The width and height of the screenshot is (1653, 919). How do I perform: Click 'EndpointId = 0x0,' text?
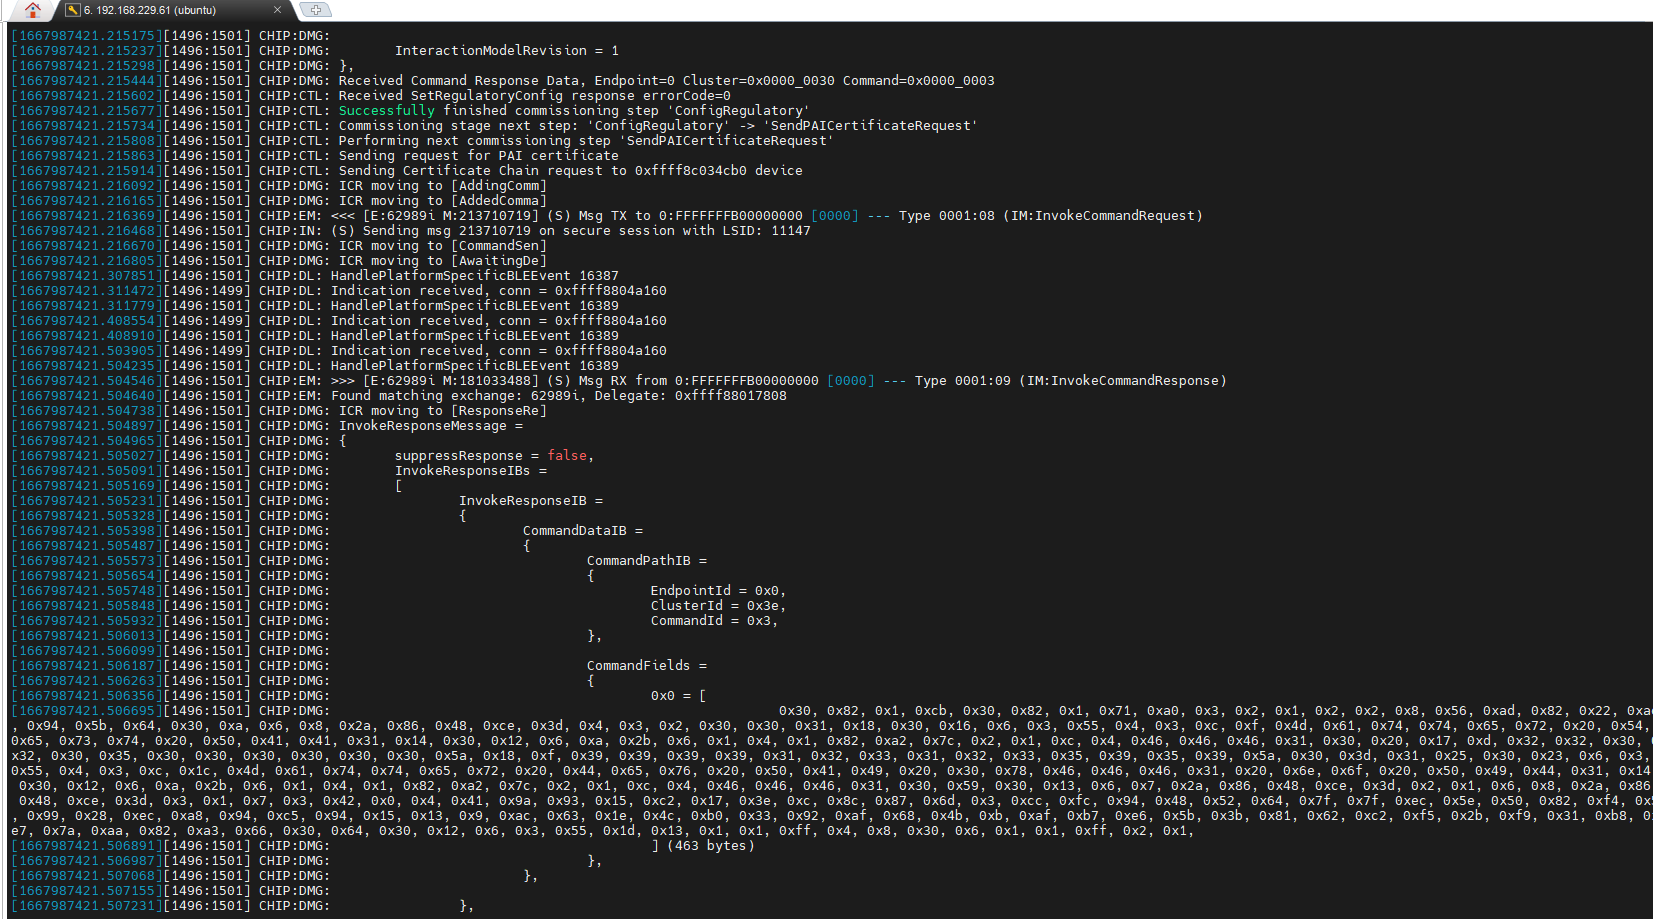point(719,591)
